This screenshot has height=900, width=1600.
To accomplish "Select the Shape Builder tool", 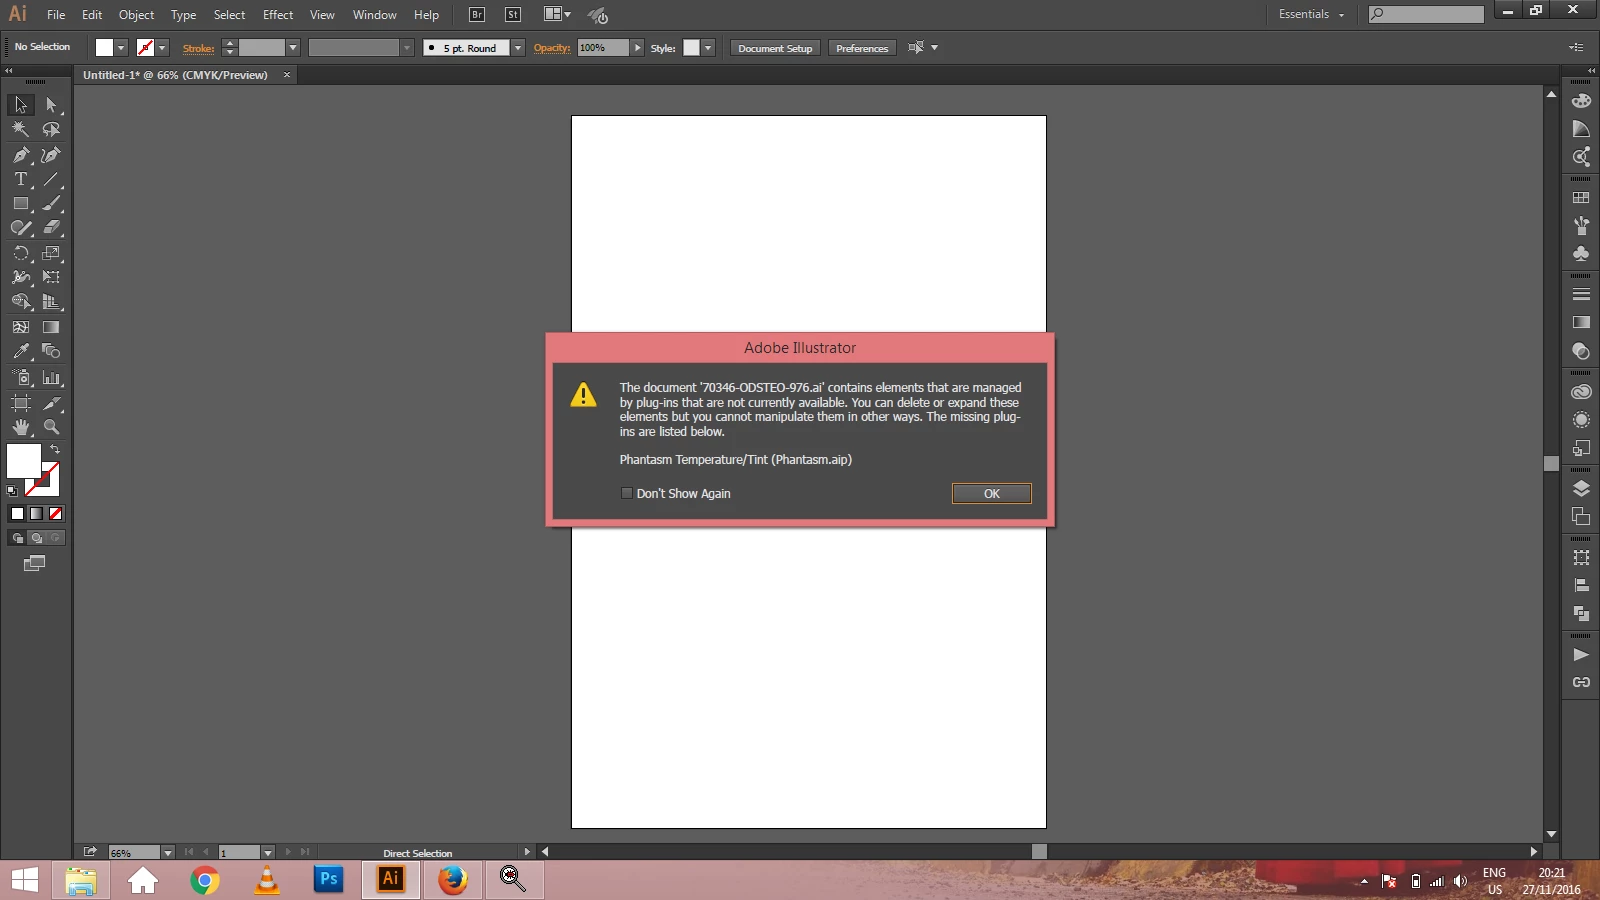I will 21,302.
